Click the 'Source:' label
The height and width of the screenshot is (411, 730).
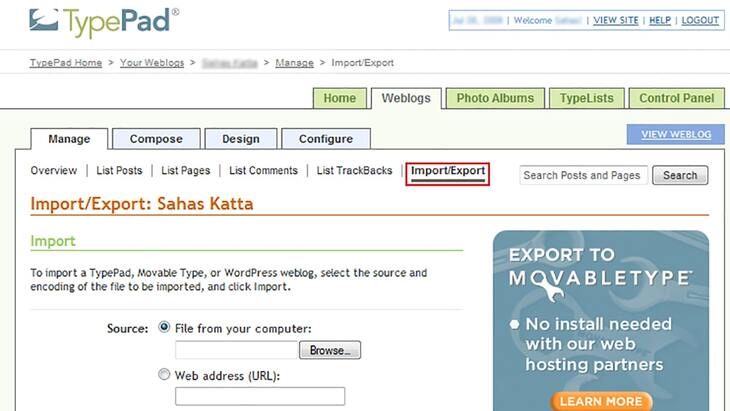point(128,329)
